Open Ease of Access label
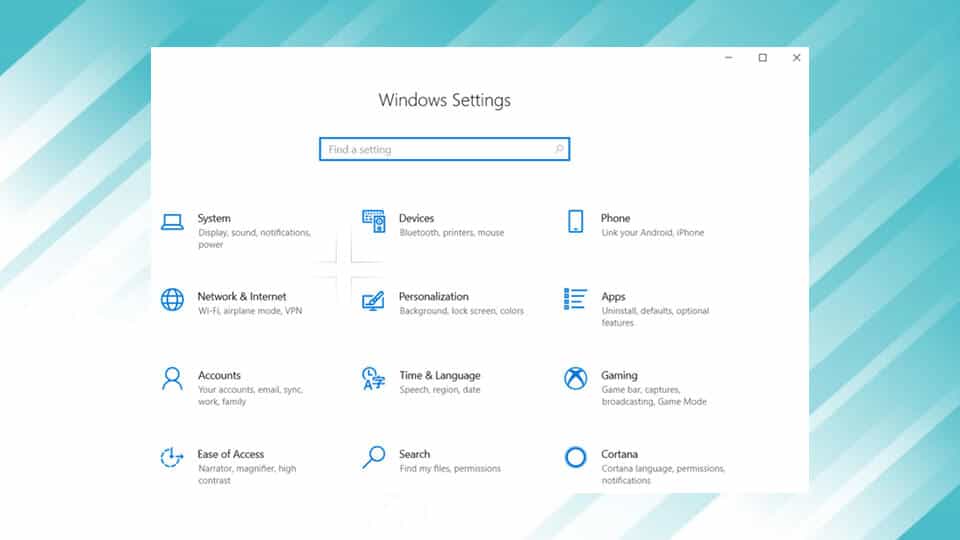960x540 pixels. point(230,454)
